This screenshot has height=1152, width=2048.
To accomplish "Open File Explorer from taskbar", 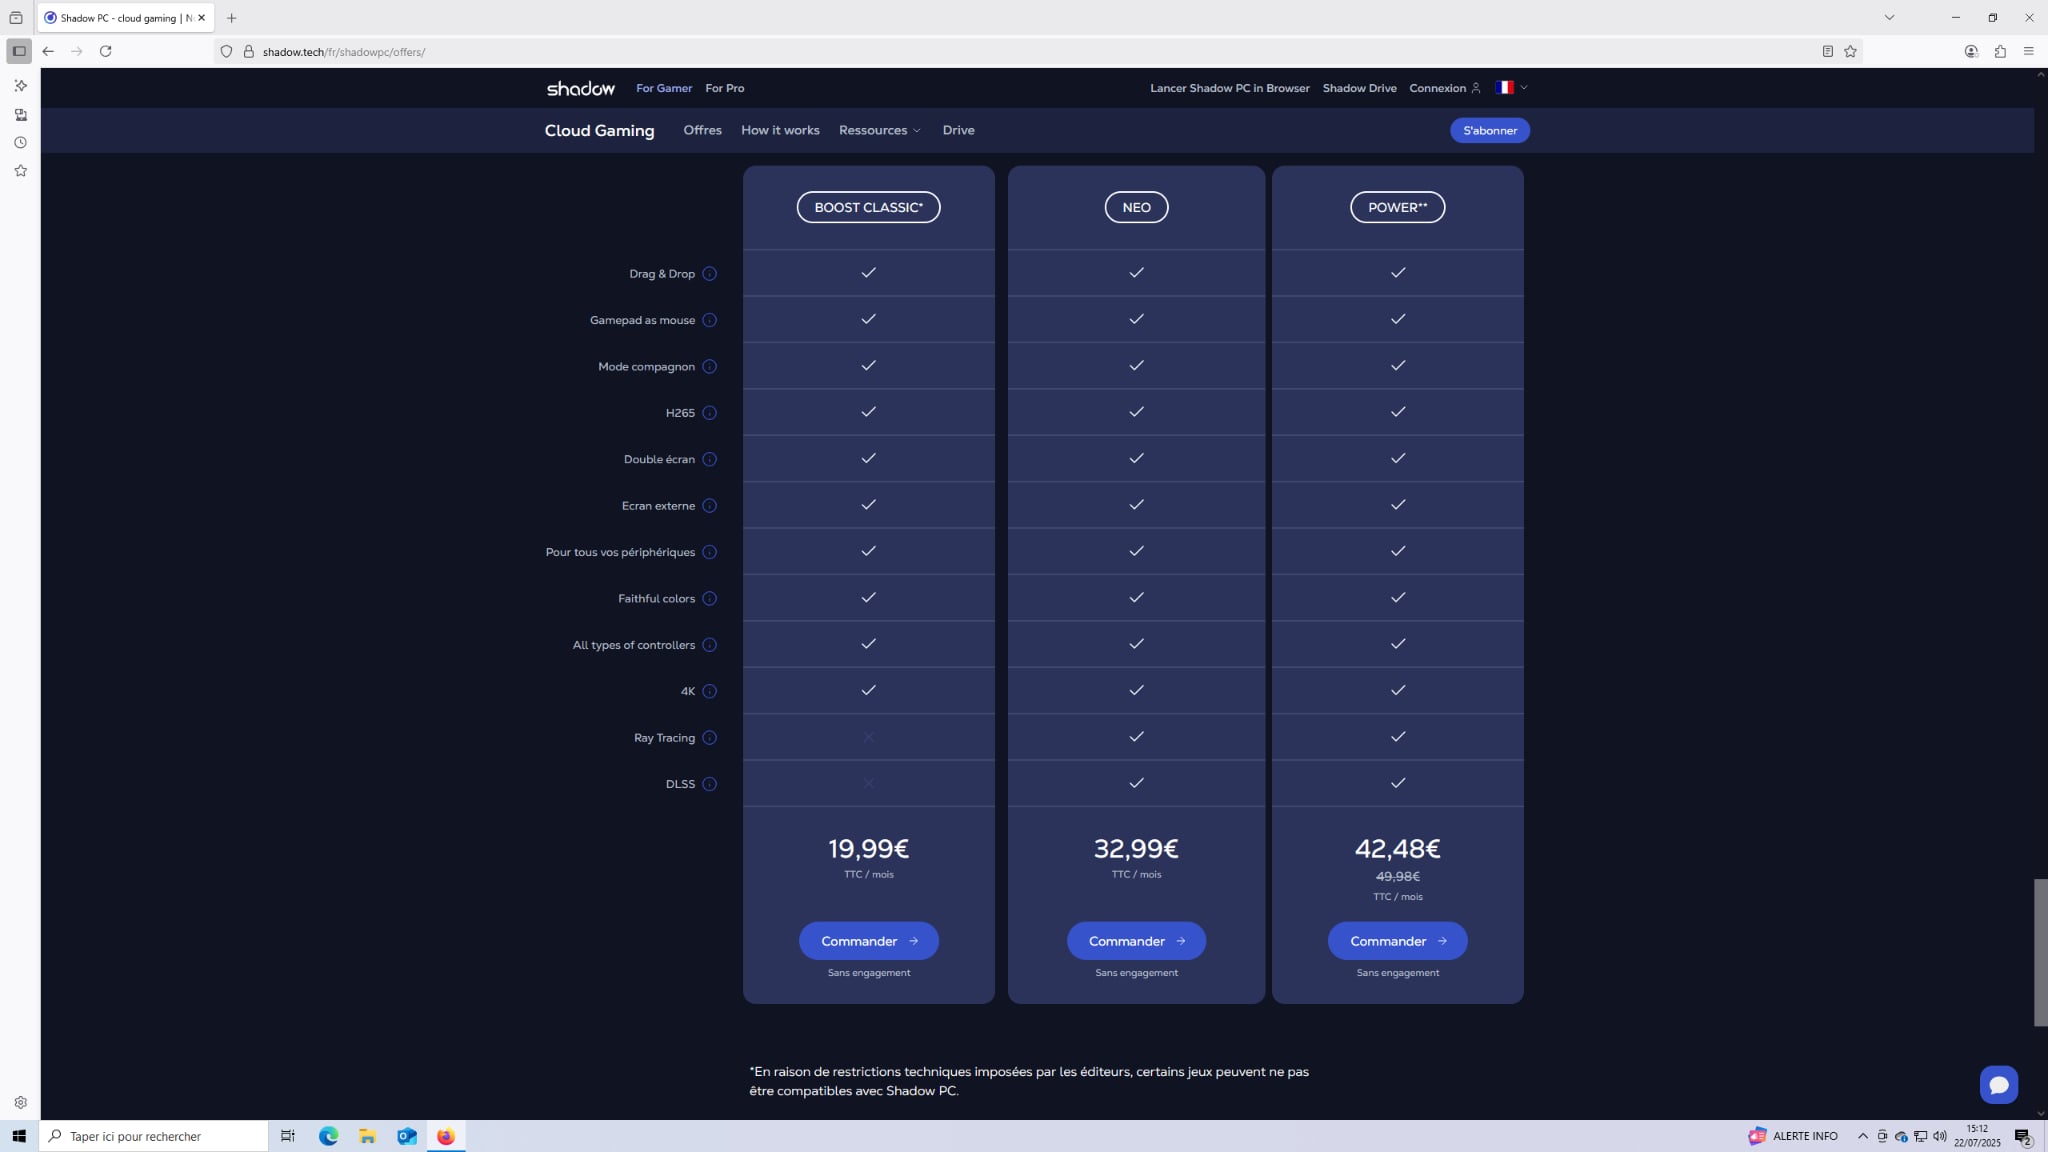I will pyautogui.click(x=367, y=1137).
